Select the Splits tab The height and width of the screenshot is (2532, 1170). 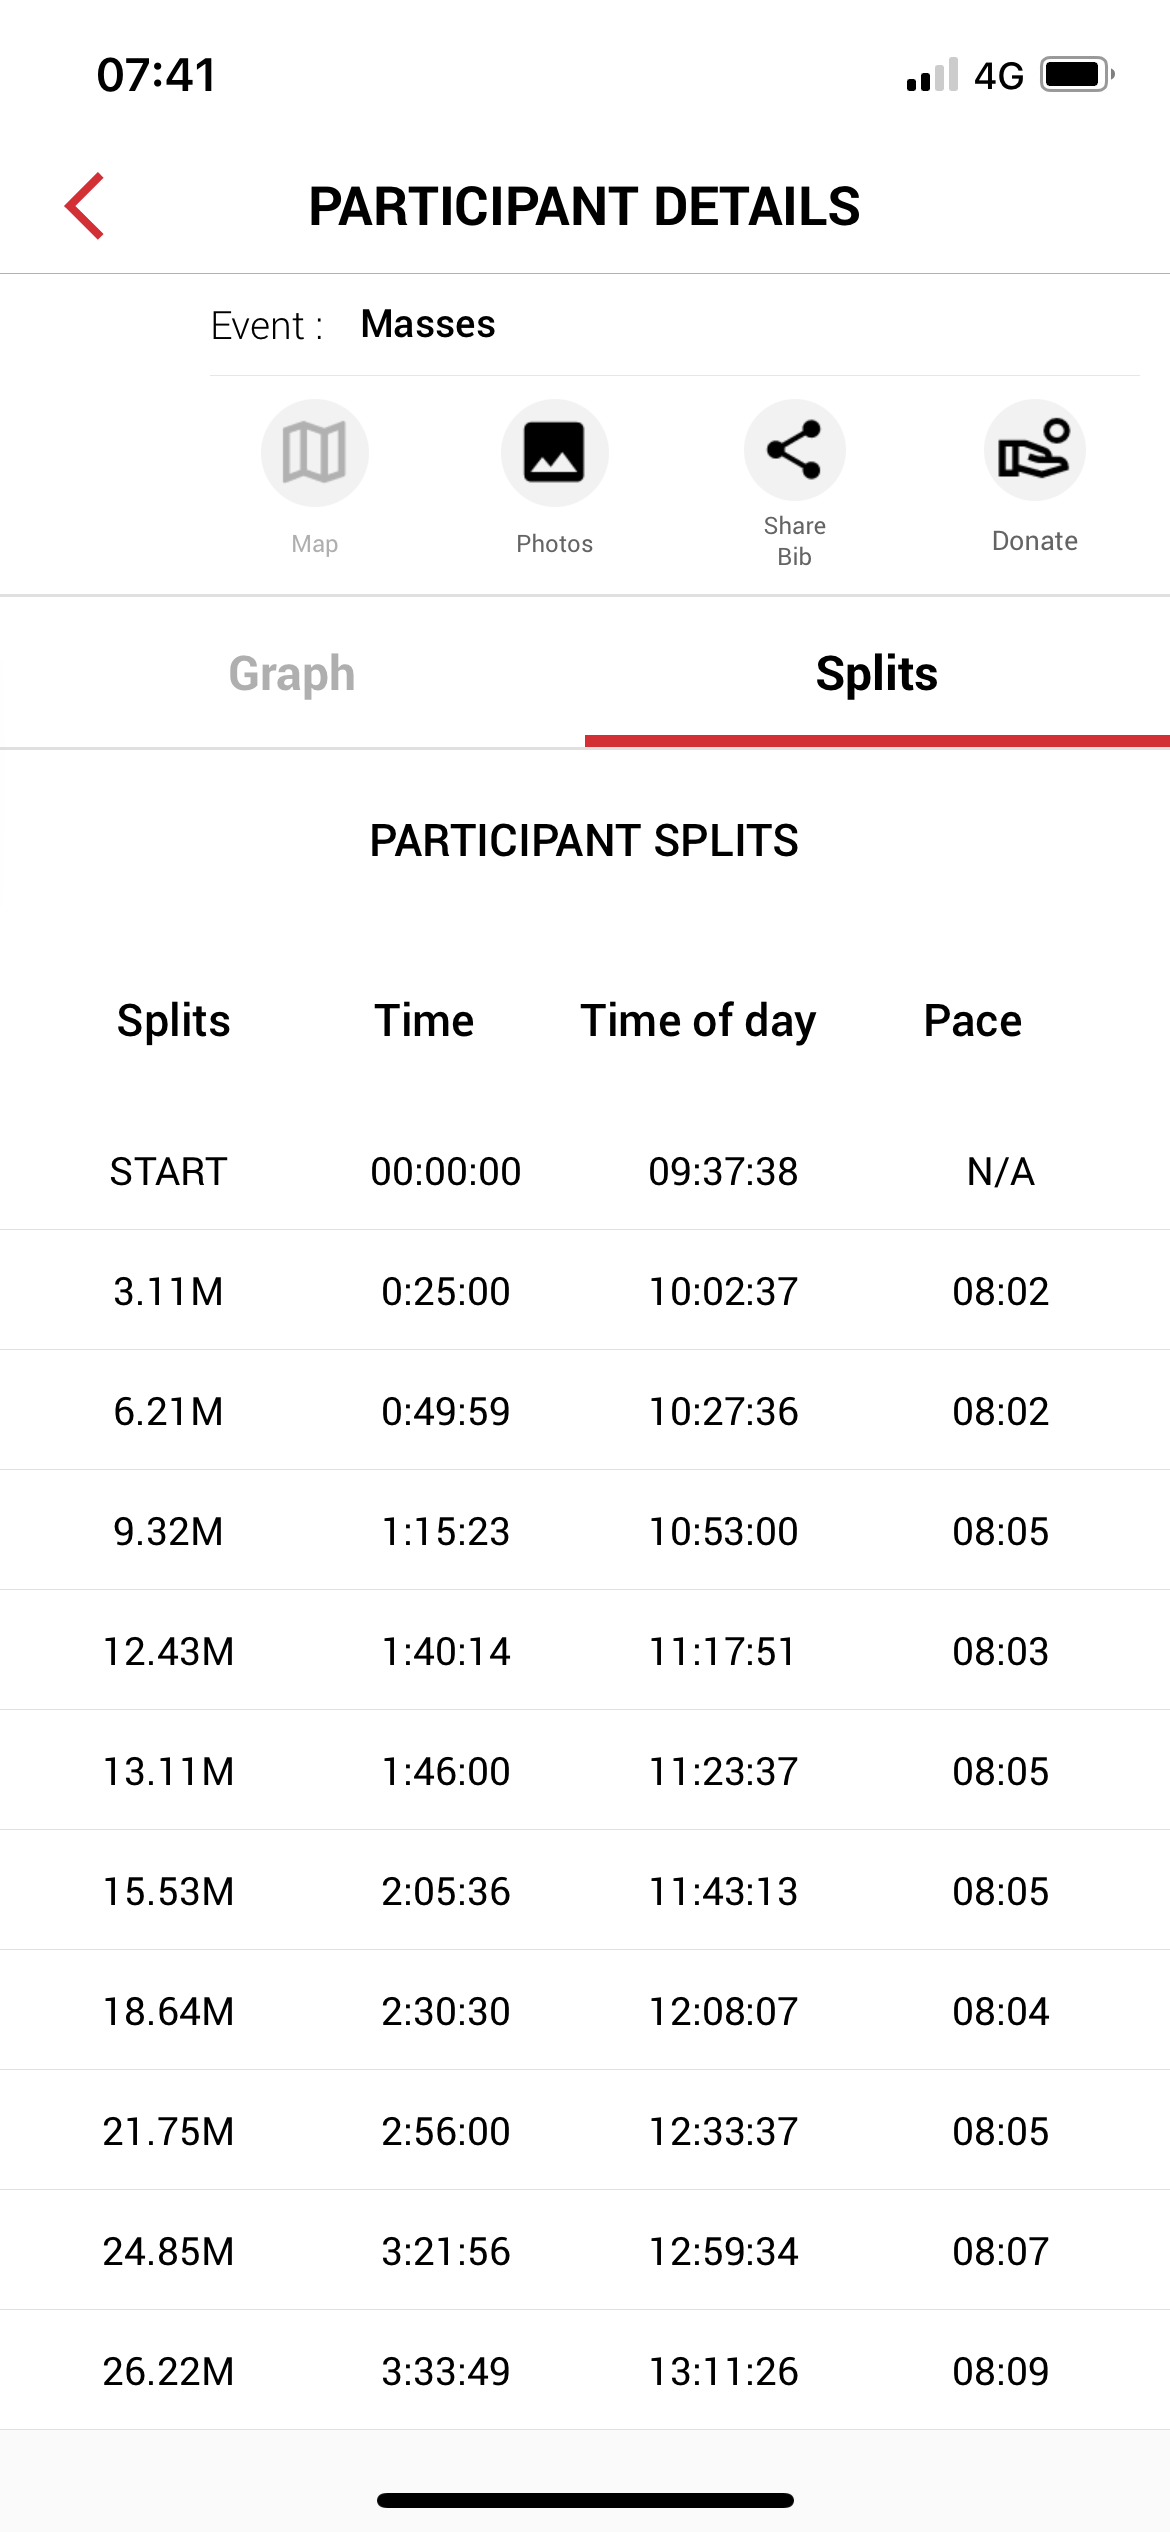(x=876, y=674)
